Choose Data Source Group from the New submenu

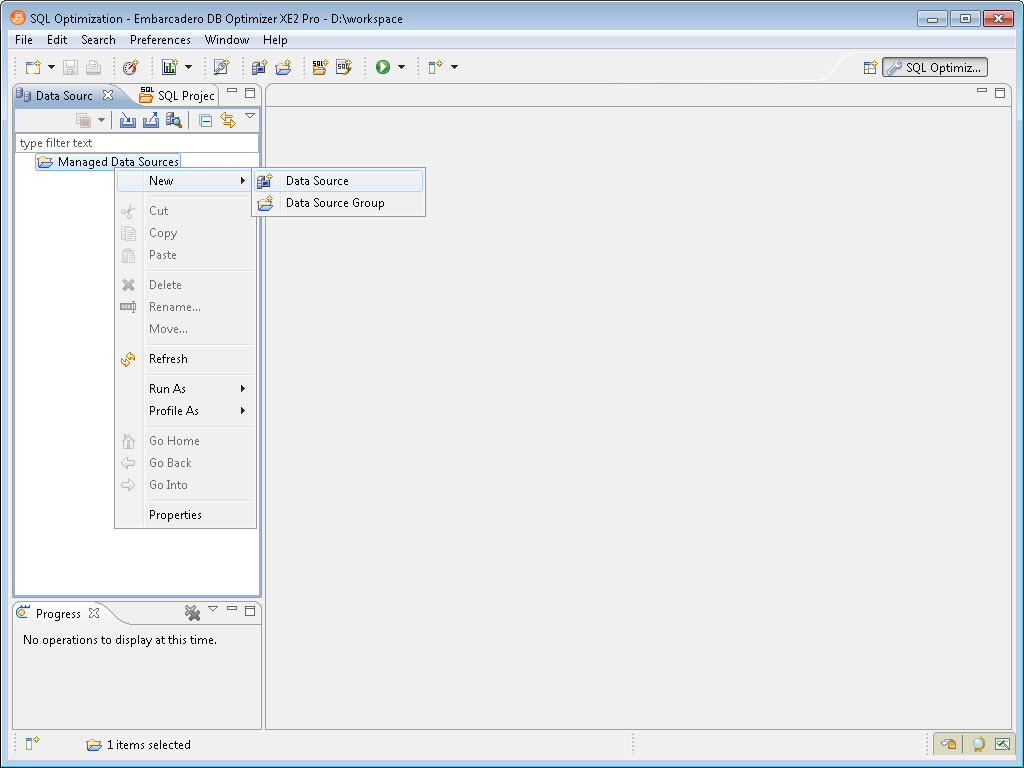pos(338,203)
